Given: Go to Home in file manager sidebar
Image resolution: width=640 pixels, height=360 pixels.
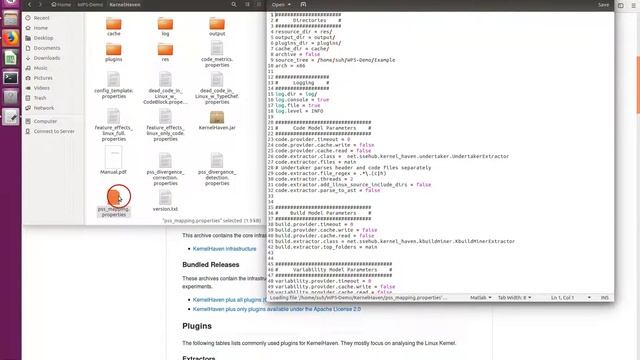Looking at the screenshot, I should point(41,28).
